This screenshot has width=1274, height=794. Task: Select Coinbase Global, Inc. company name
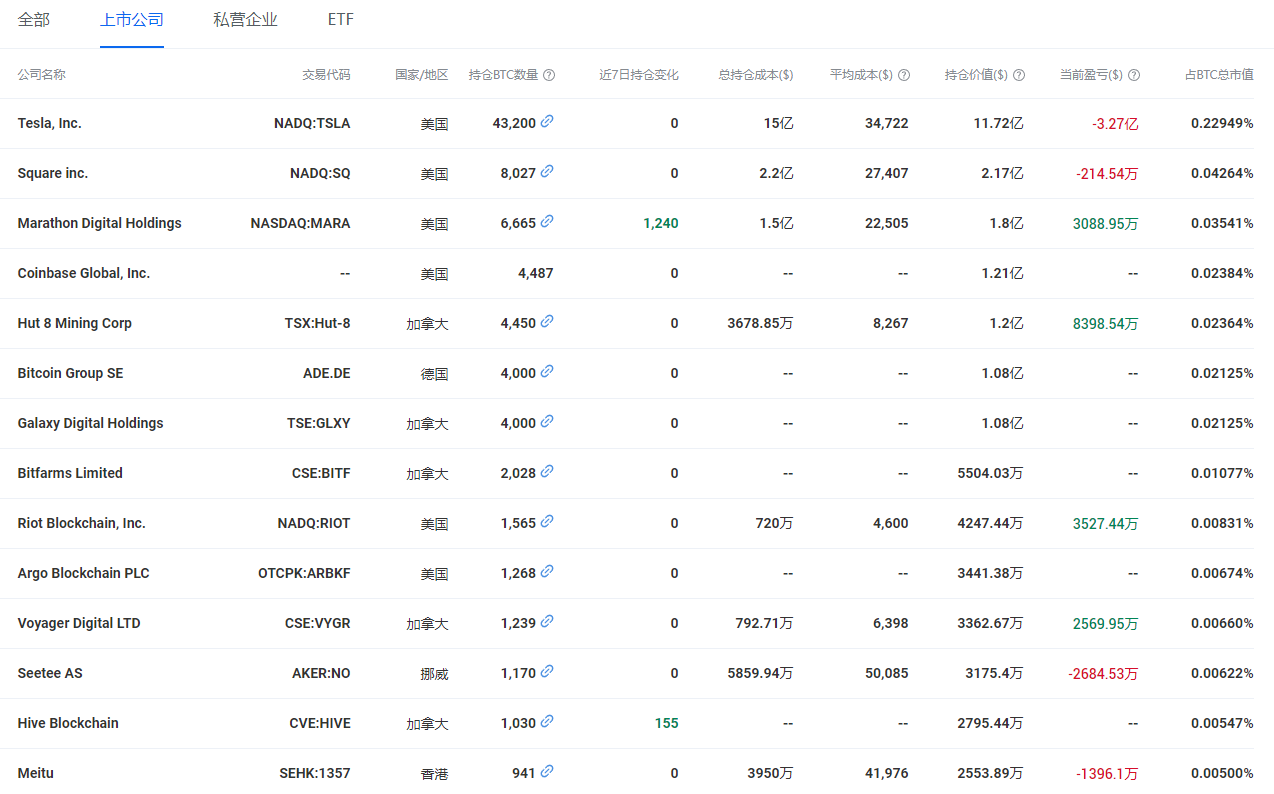(x=84, y=273)
